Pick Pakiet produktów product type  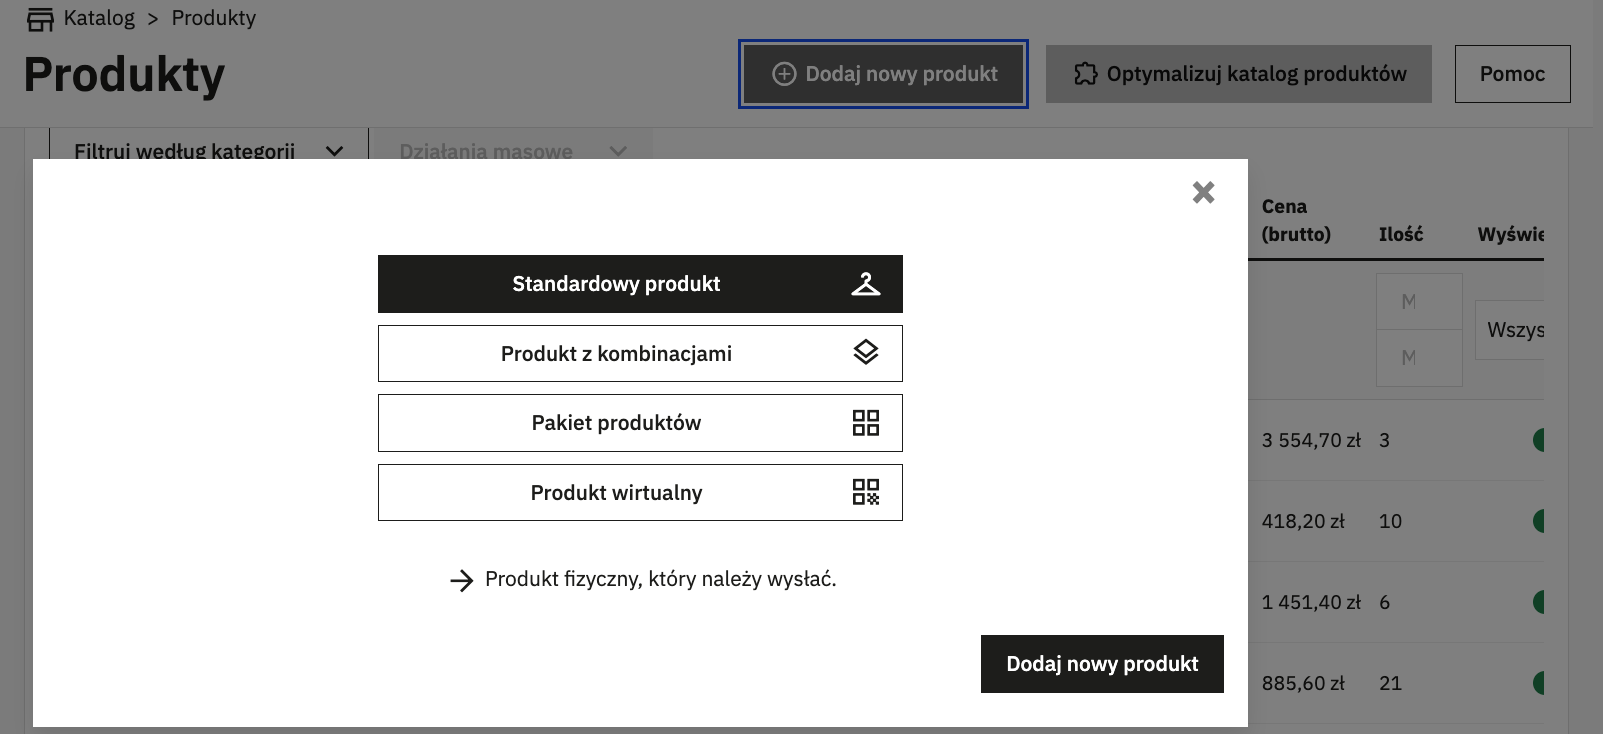640,423
